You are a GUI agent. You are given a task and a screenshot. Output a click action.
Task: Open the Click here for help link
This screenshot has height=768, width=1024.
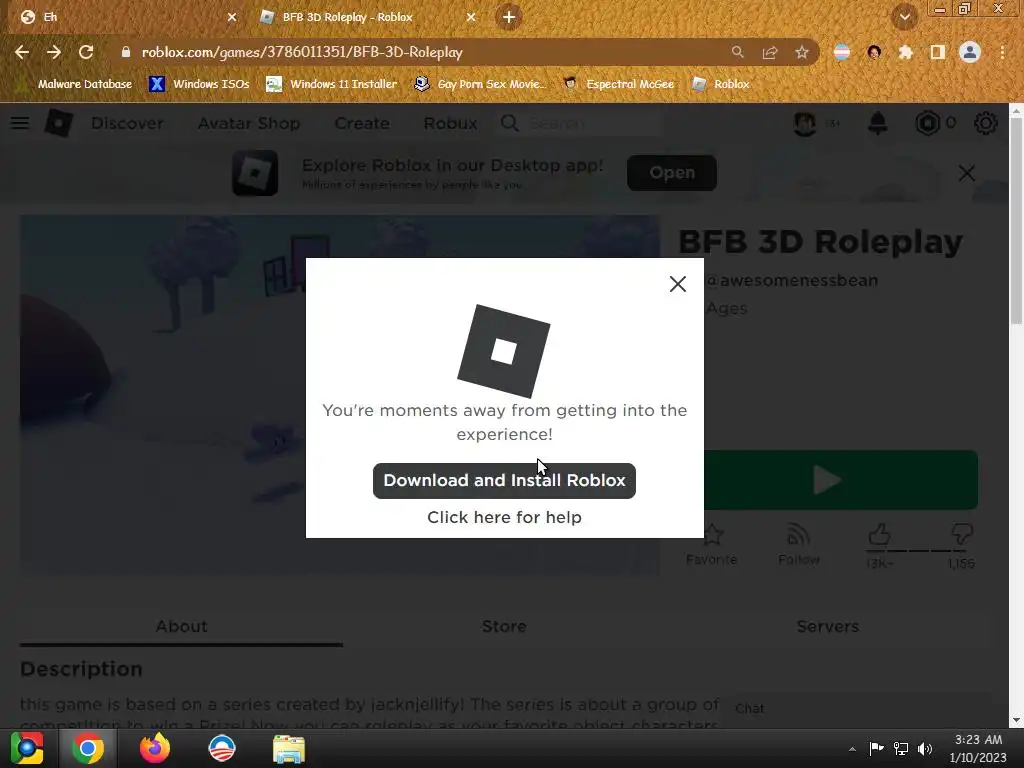pyautogui.click(x=504, y=517)
